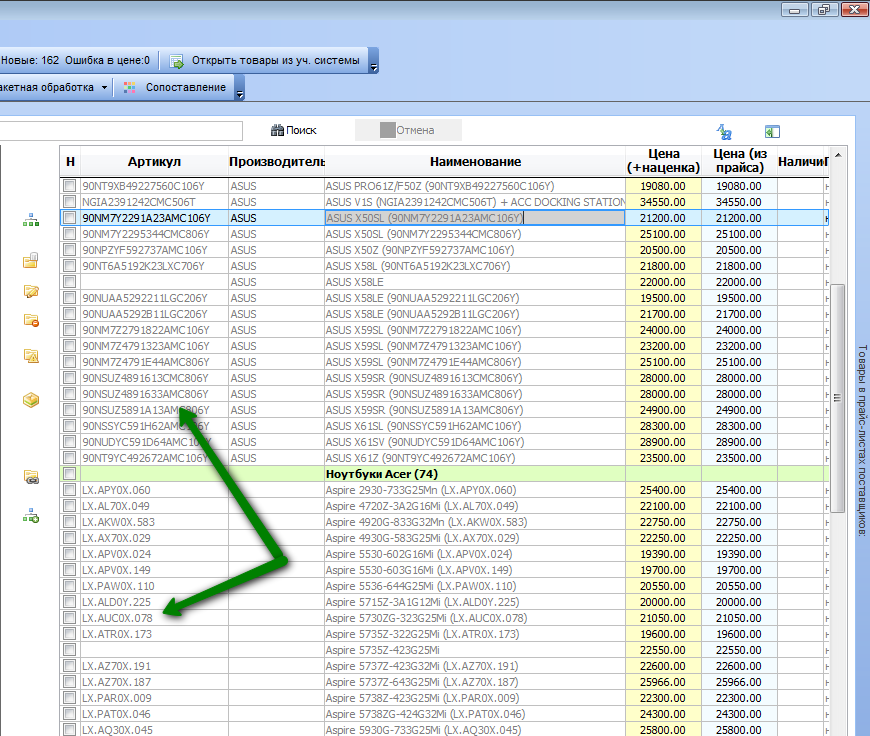Tick checkbox for selected 90NM7Y2291A23AMC106Y row
The height and width of the screenshot is (736, 870).
(x=69, y=218)
